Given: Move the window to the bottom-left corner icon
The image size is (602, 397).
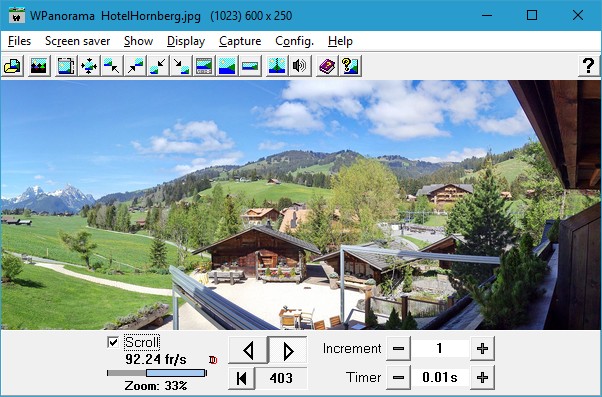Looking at the screenshot, I should [158, 66].
